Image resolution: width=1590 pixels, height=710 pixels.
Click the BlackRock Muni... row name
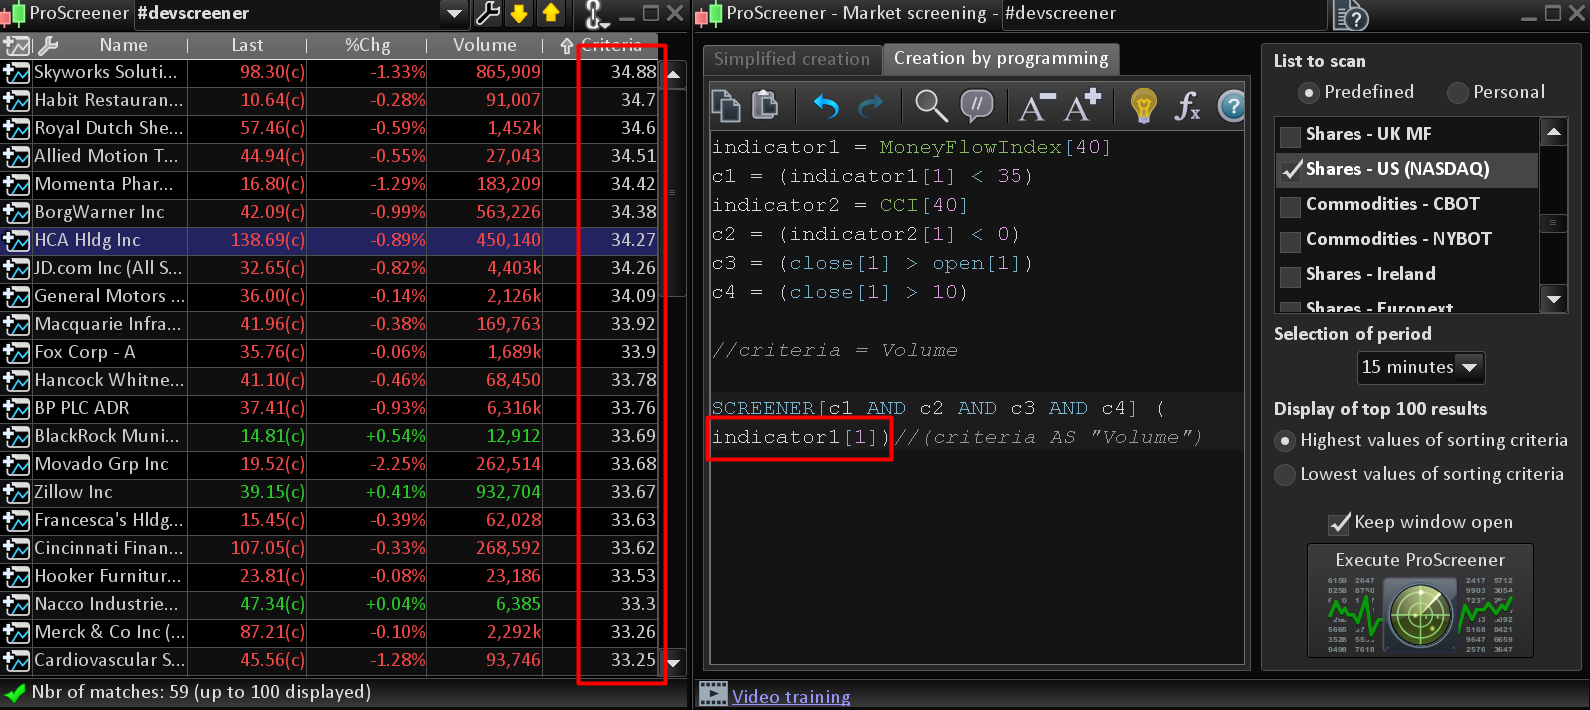coord(107,436)
